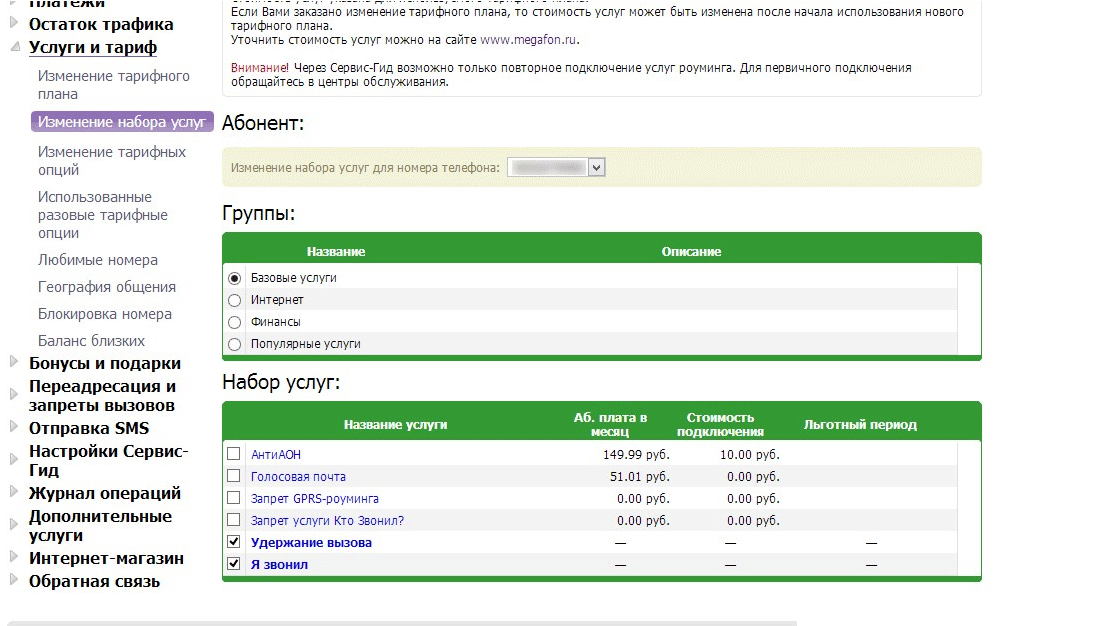Expand the Дополнительные услуги arrow

[x=14, y=524]
